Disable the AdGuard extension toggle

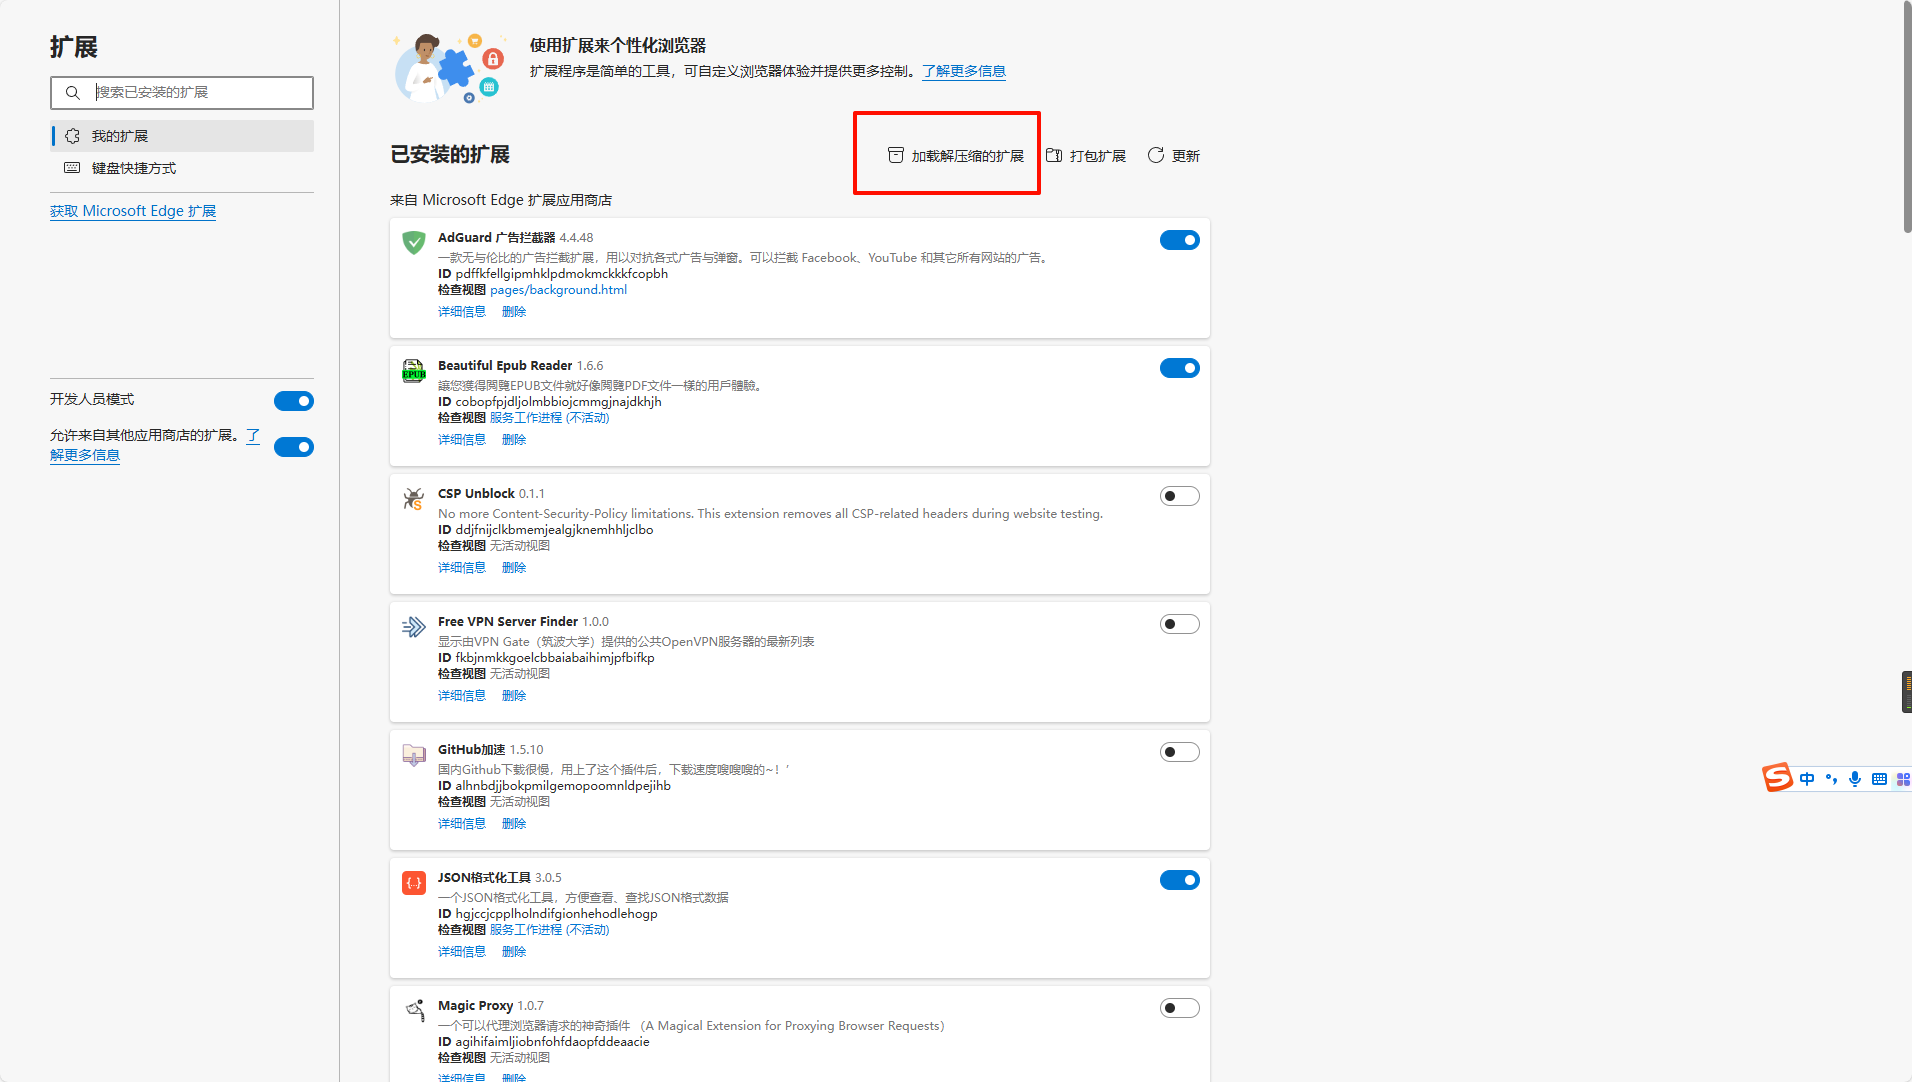[1179, 240]
